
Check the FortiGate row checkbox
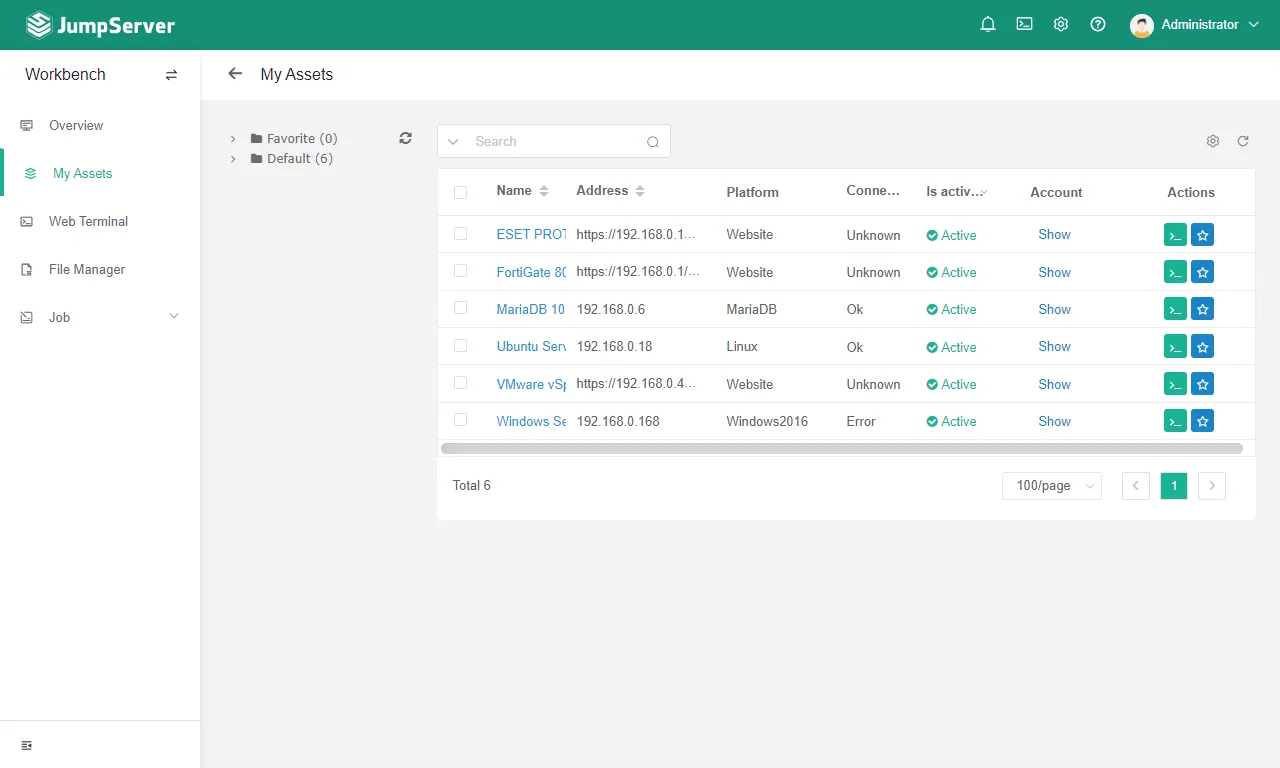[460, 270]
